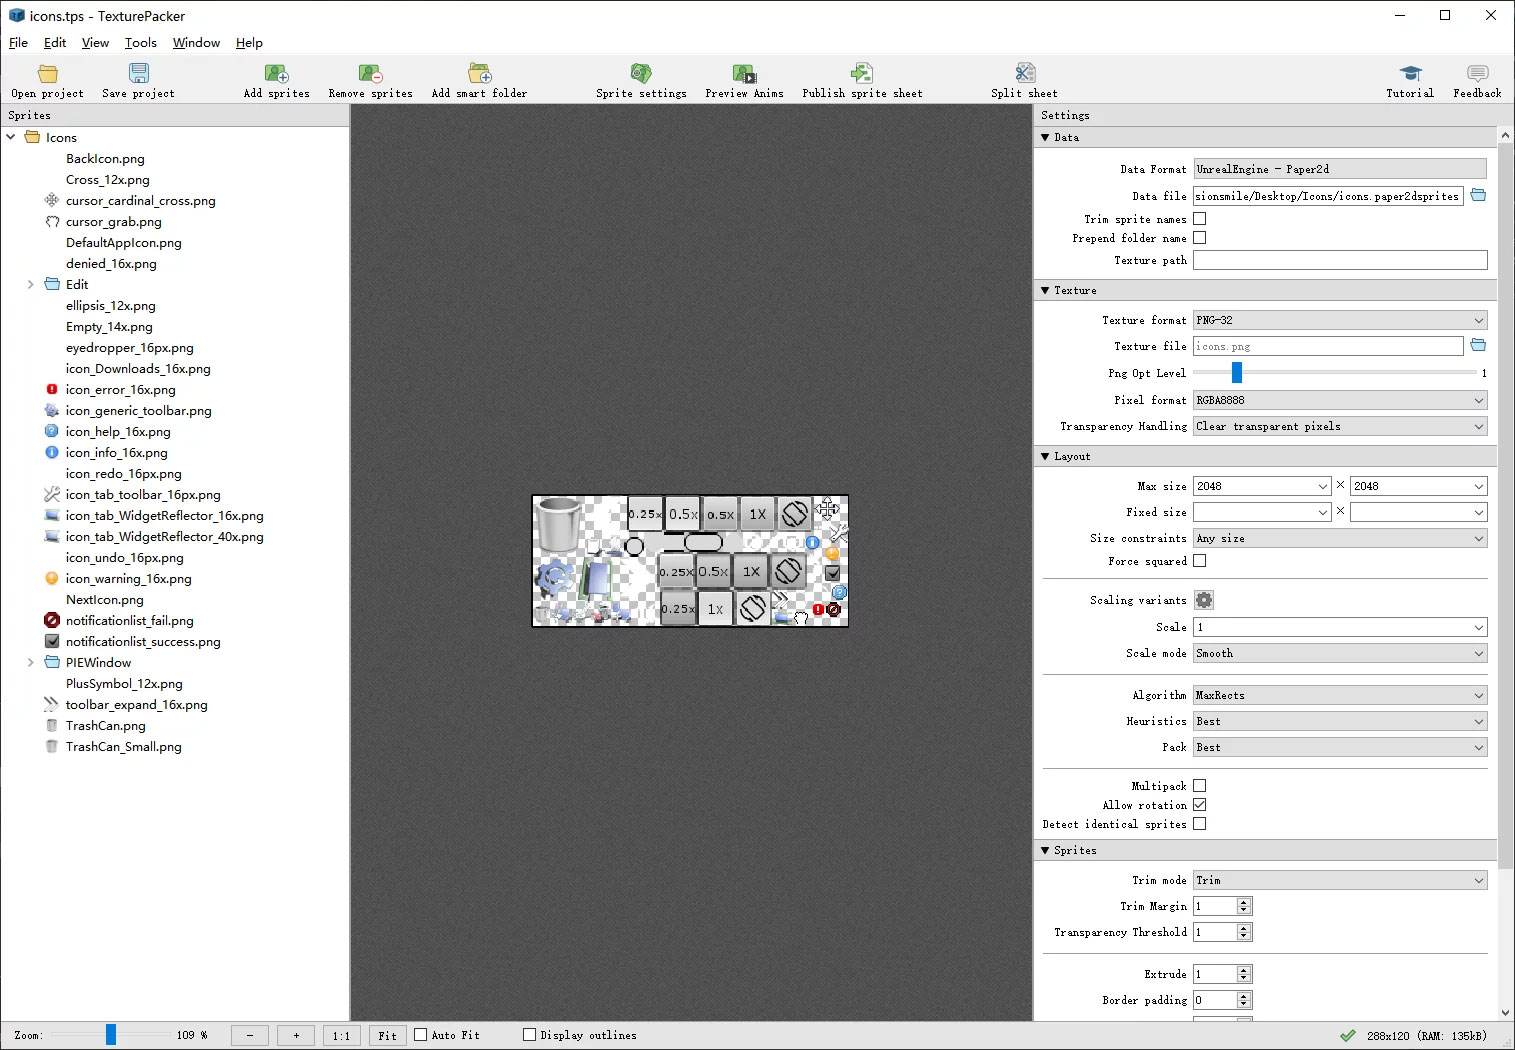
Task: Toggle the Display outlines checkbox
Action: [530, 1035]
